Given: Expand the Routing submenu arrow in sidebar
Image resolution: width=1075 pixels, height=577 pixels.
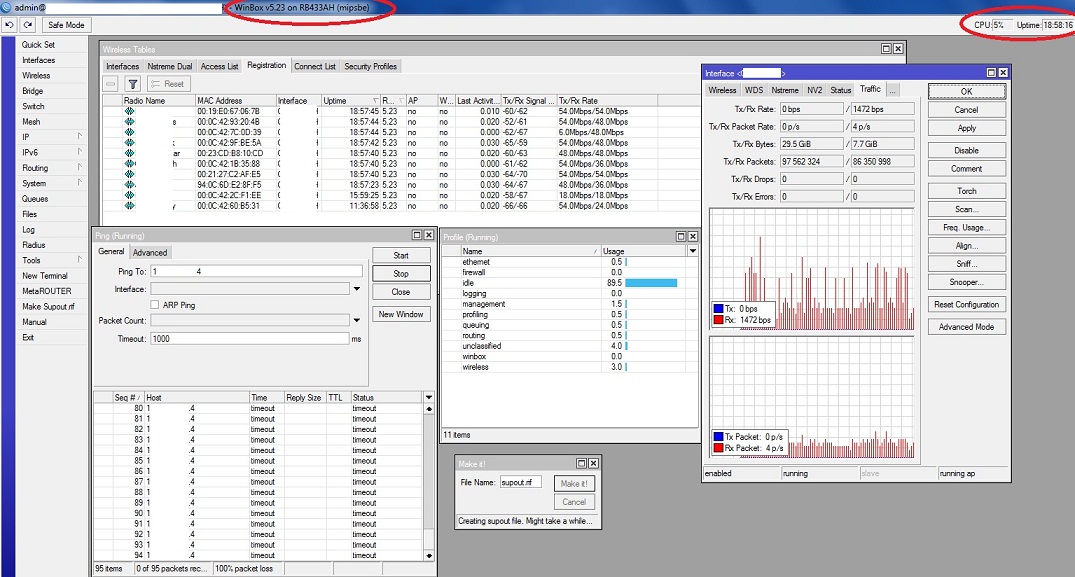Looking at the screenshot, I should click(x=80, y=167).
